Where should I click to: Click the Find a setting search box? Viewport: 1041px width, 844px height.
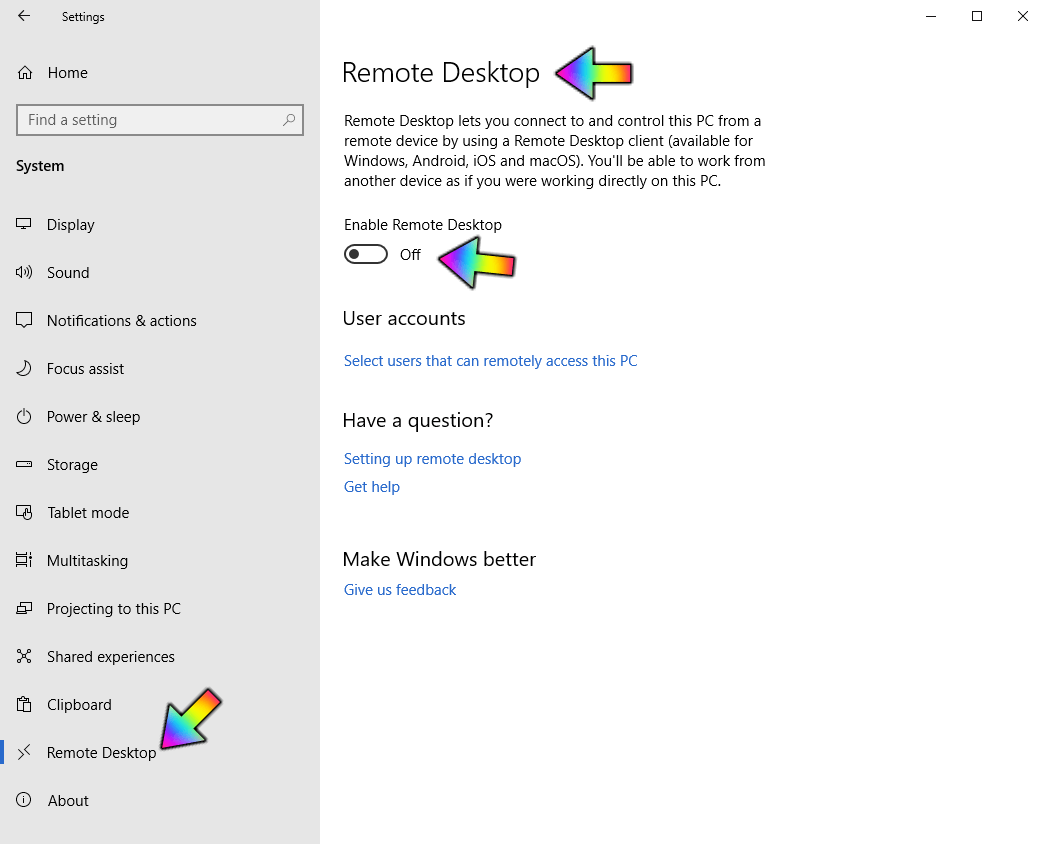coord(160,120)
